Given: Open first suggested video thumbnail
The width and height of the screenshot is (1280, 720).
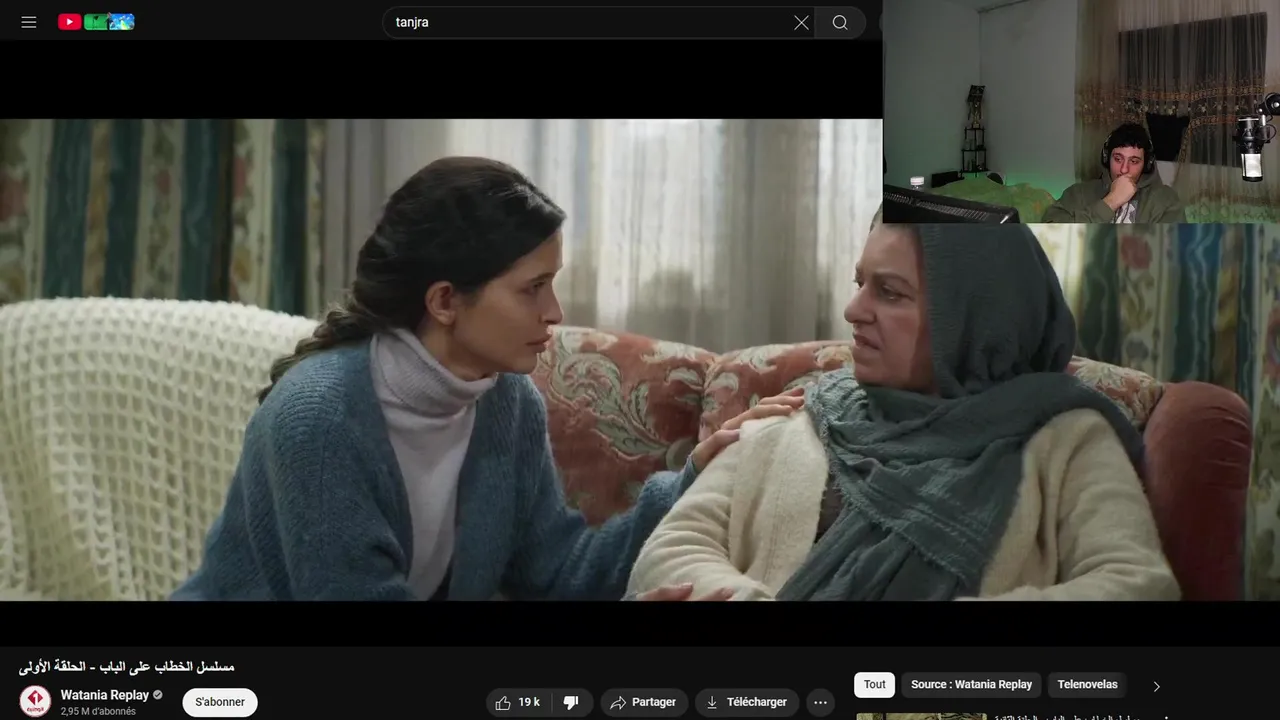Looking at the screenshot, I should click(921, 716).
